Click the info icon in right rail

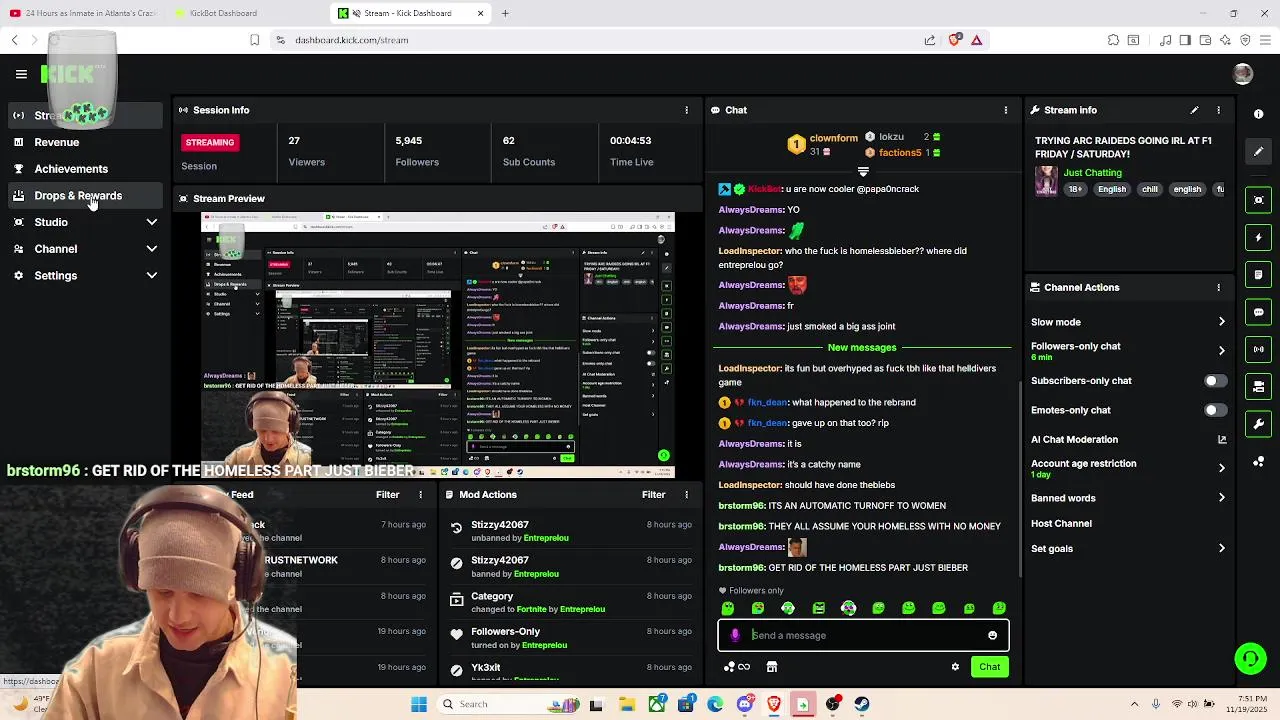(1259, 113)
